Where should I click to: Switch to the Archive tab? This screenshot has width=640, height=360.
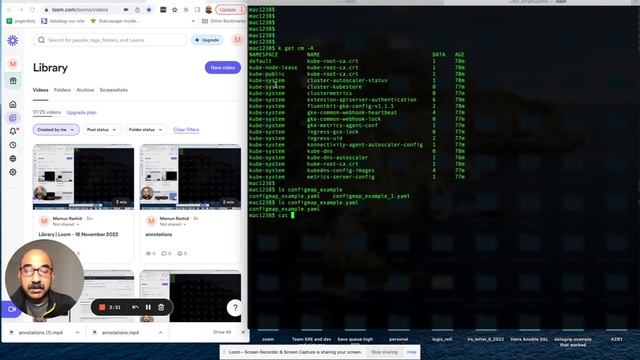tap(85, 90)
